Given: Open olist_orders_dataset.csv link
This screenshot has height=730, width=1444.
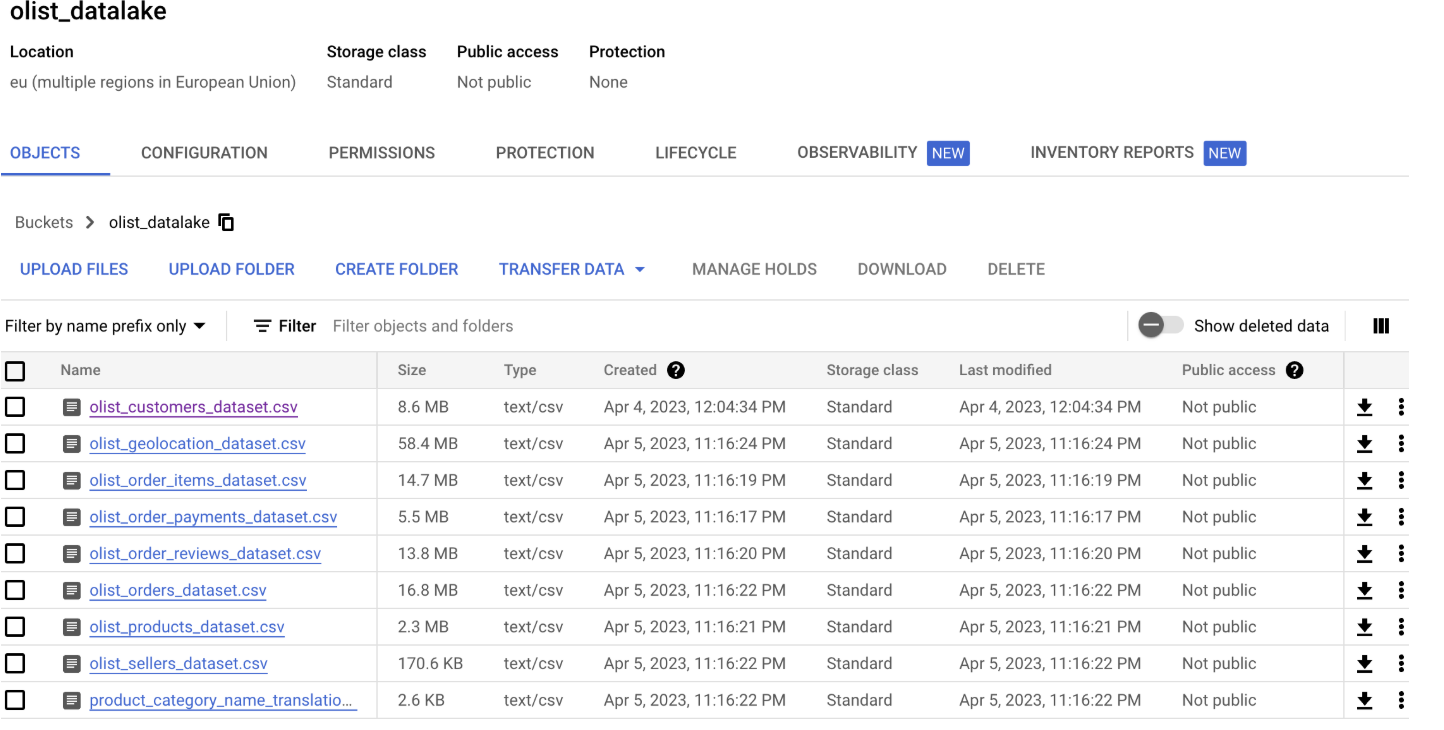Looking at the screenshot, I should pos(178,590).
